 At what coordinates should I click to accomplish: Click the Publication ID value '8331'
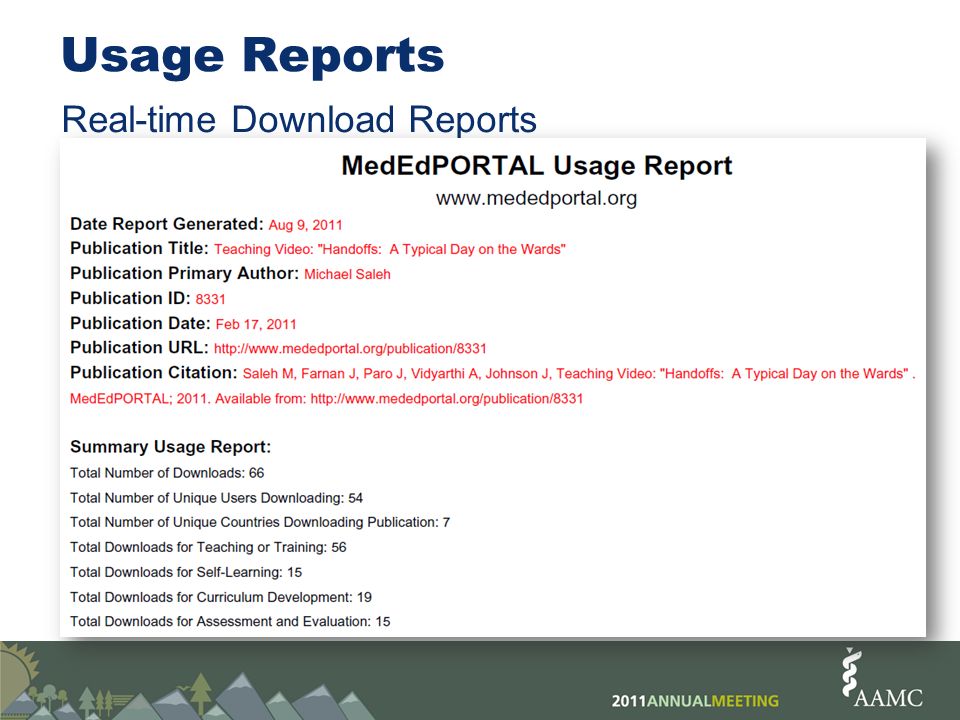point(211,299)
